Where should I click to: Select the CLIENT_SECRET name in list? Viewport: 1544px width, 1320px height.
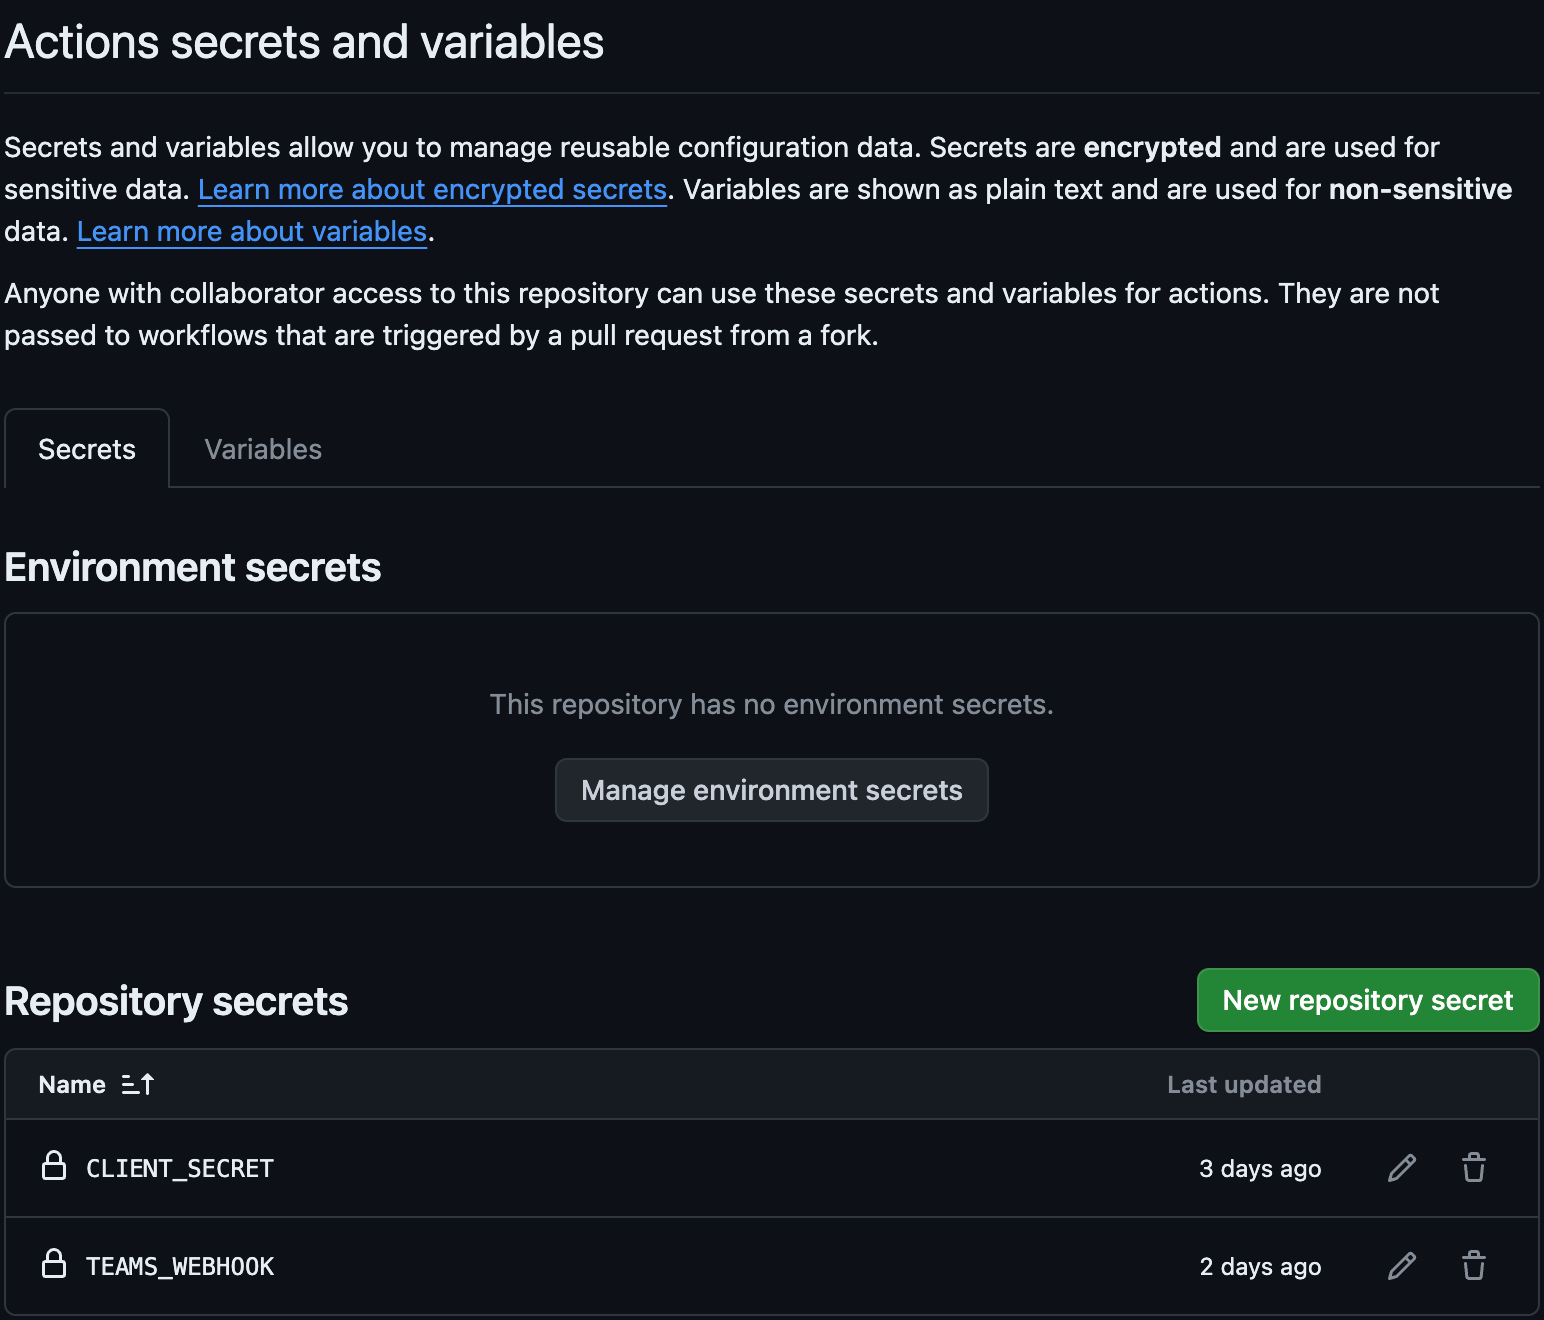coord(180,1168)
